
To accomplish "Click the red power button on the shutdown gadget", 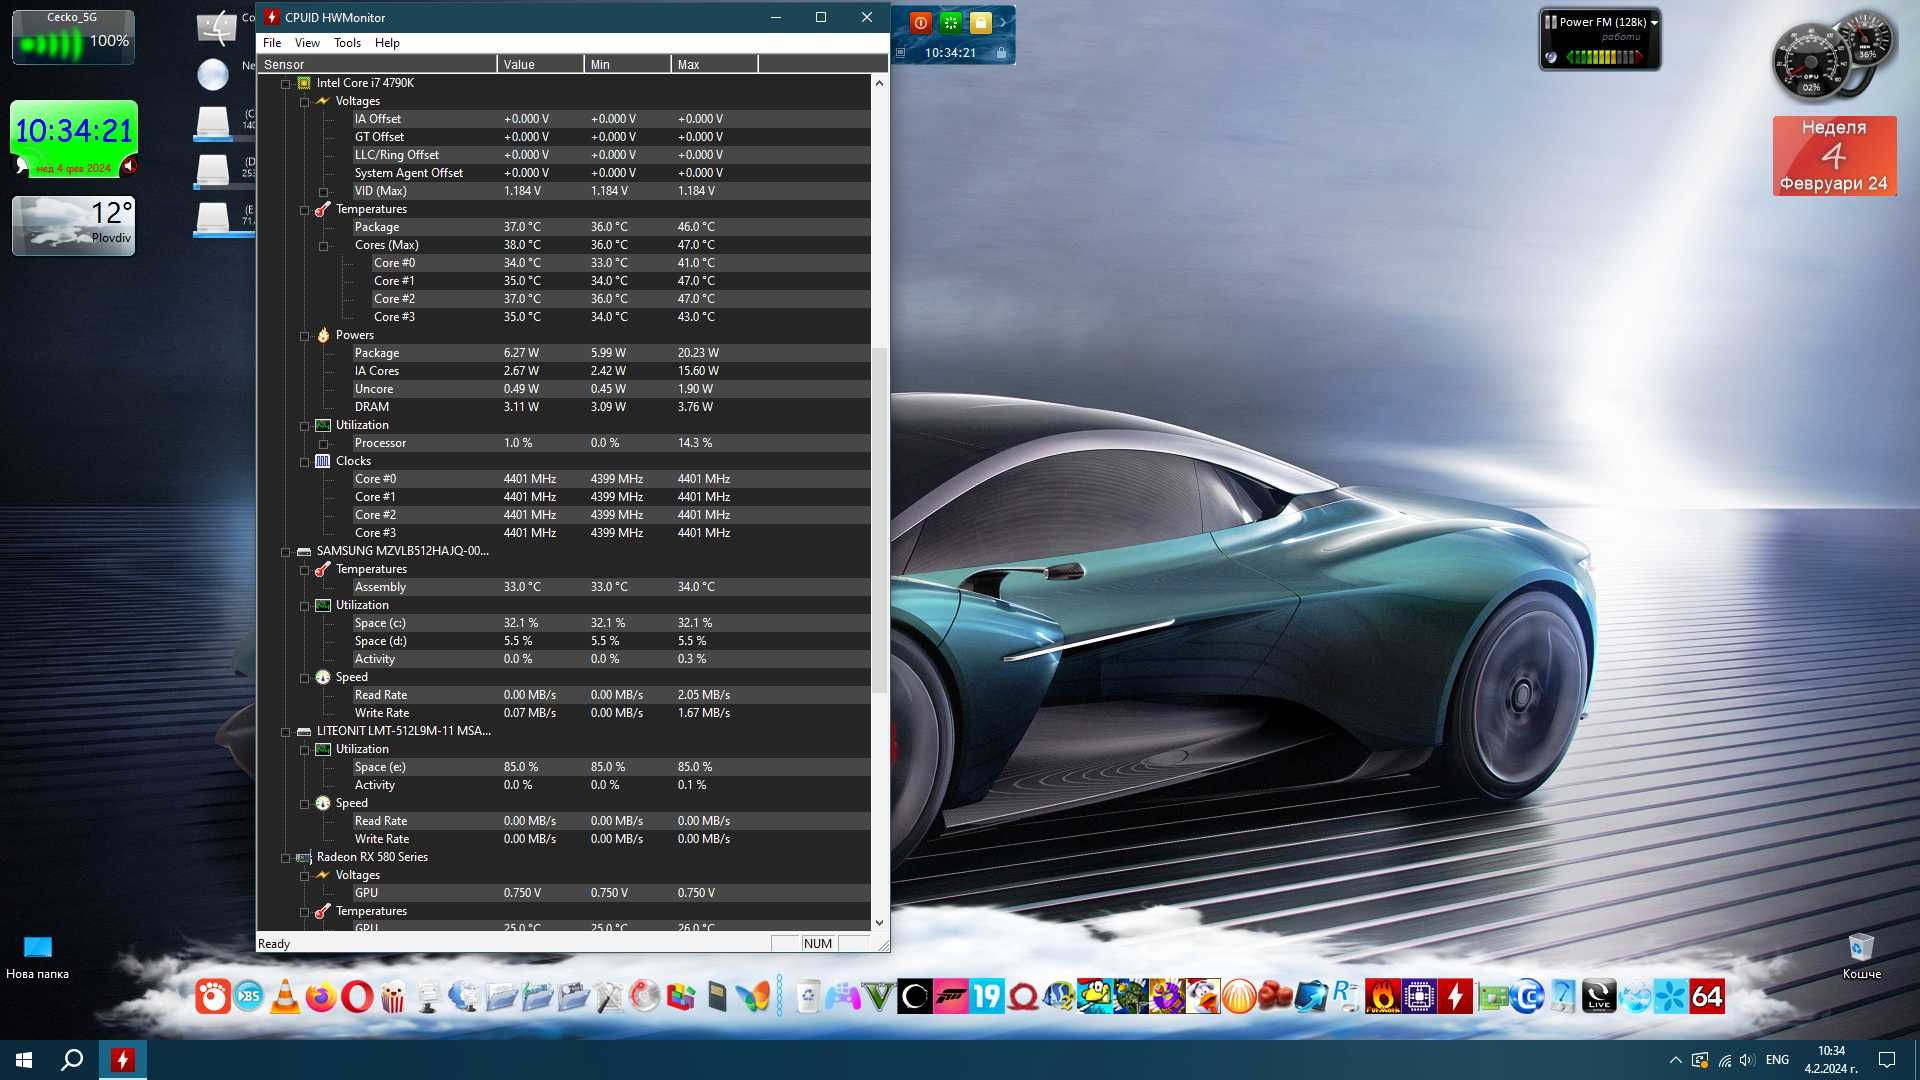I will click(921, 22).
